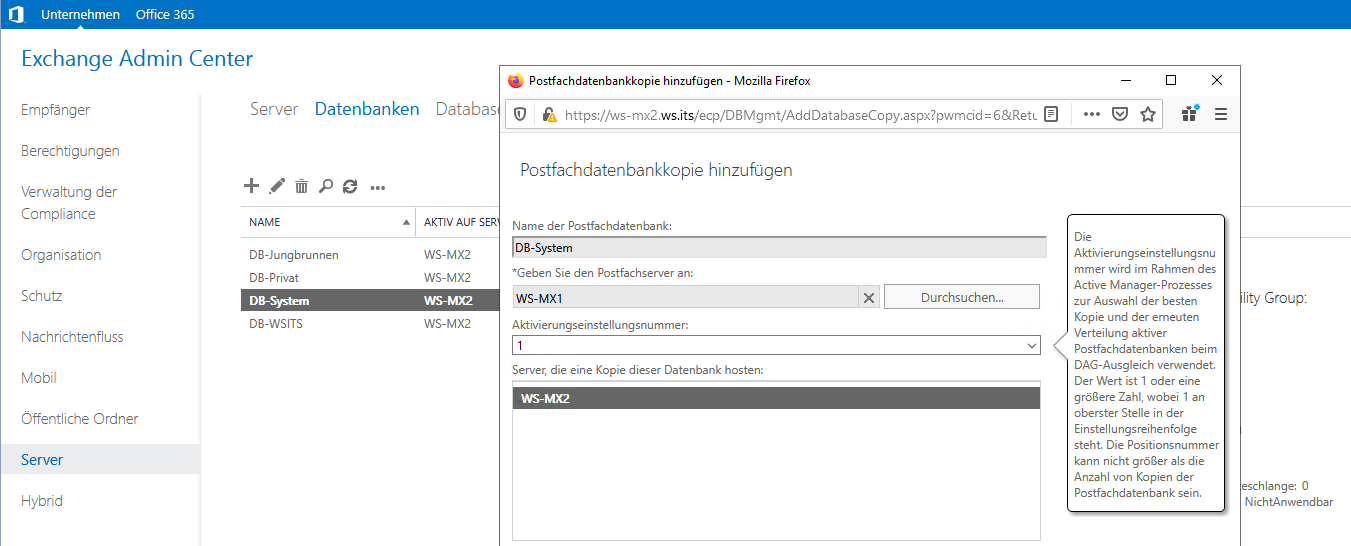The image size is (1351, 546).
Task: Open search with magnifier icon
Action: coord(325,186)
